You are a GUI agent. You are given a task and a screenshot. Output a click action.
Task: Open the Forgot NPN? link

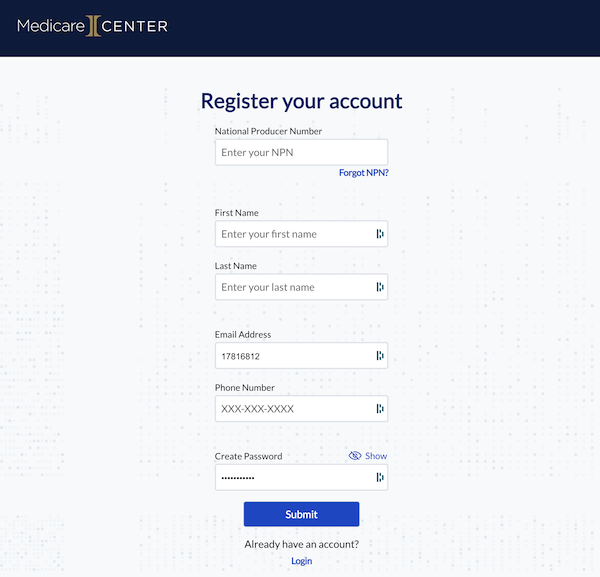[x=363, y=173]
